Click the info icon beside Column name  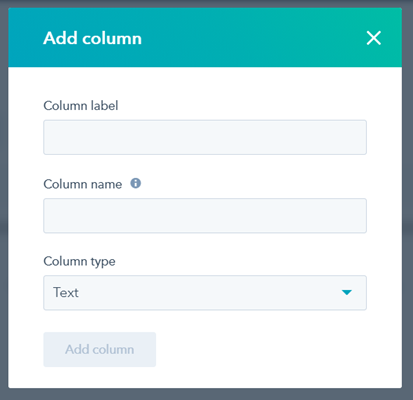[x=136, y=183]
